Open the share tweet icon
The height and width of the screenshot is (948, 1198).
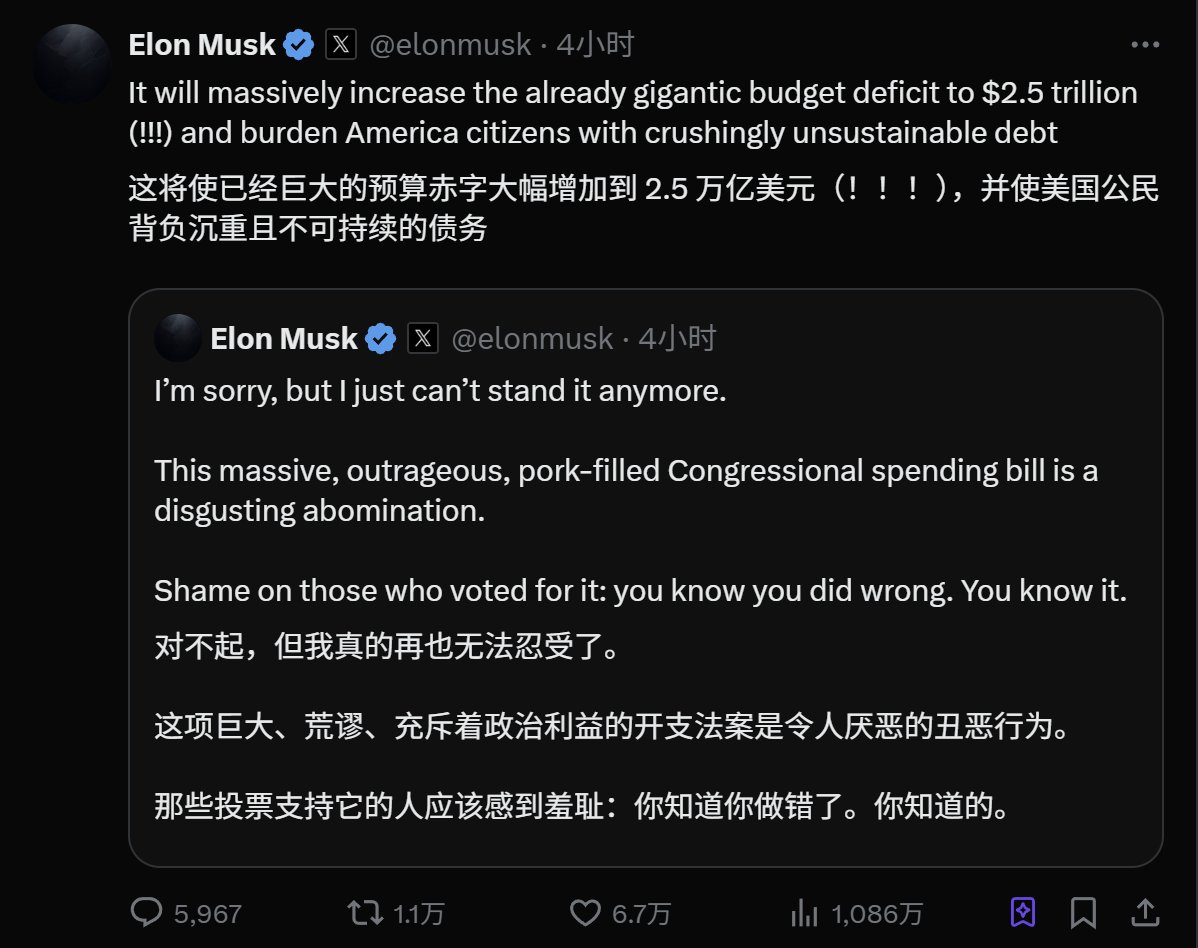pos(1145,912)
